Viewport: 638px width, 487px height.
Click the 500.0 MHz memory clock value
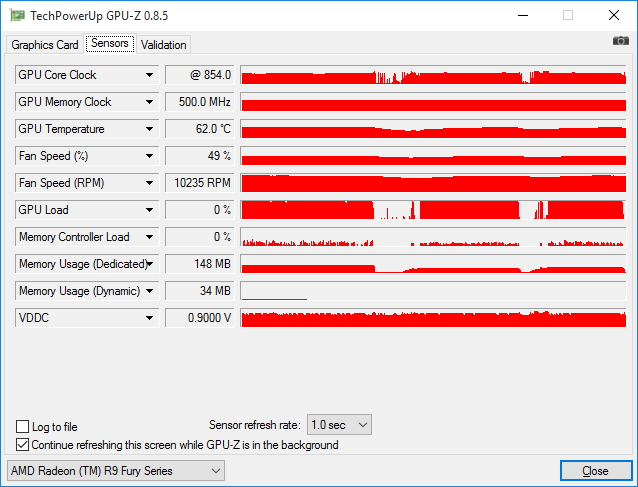pos(200,102)
